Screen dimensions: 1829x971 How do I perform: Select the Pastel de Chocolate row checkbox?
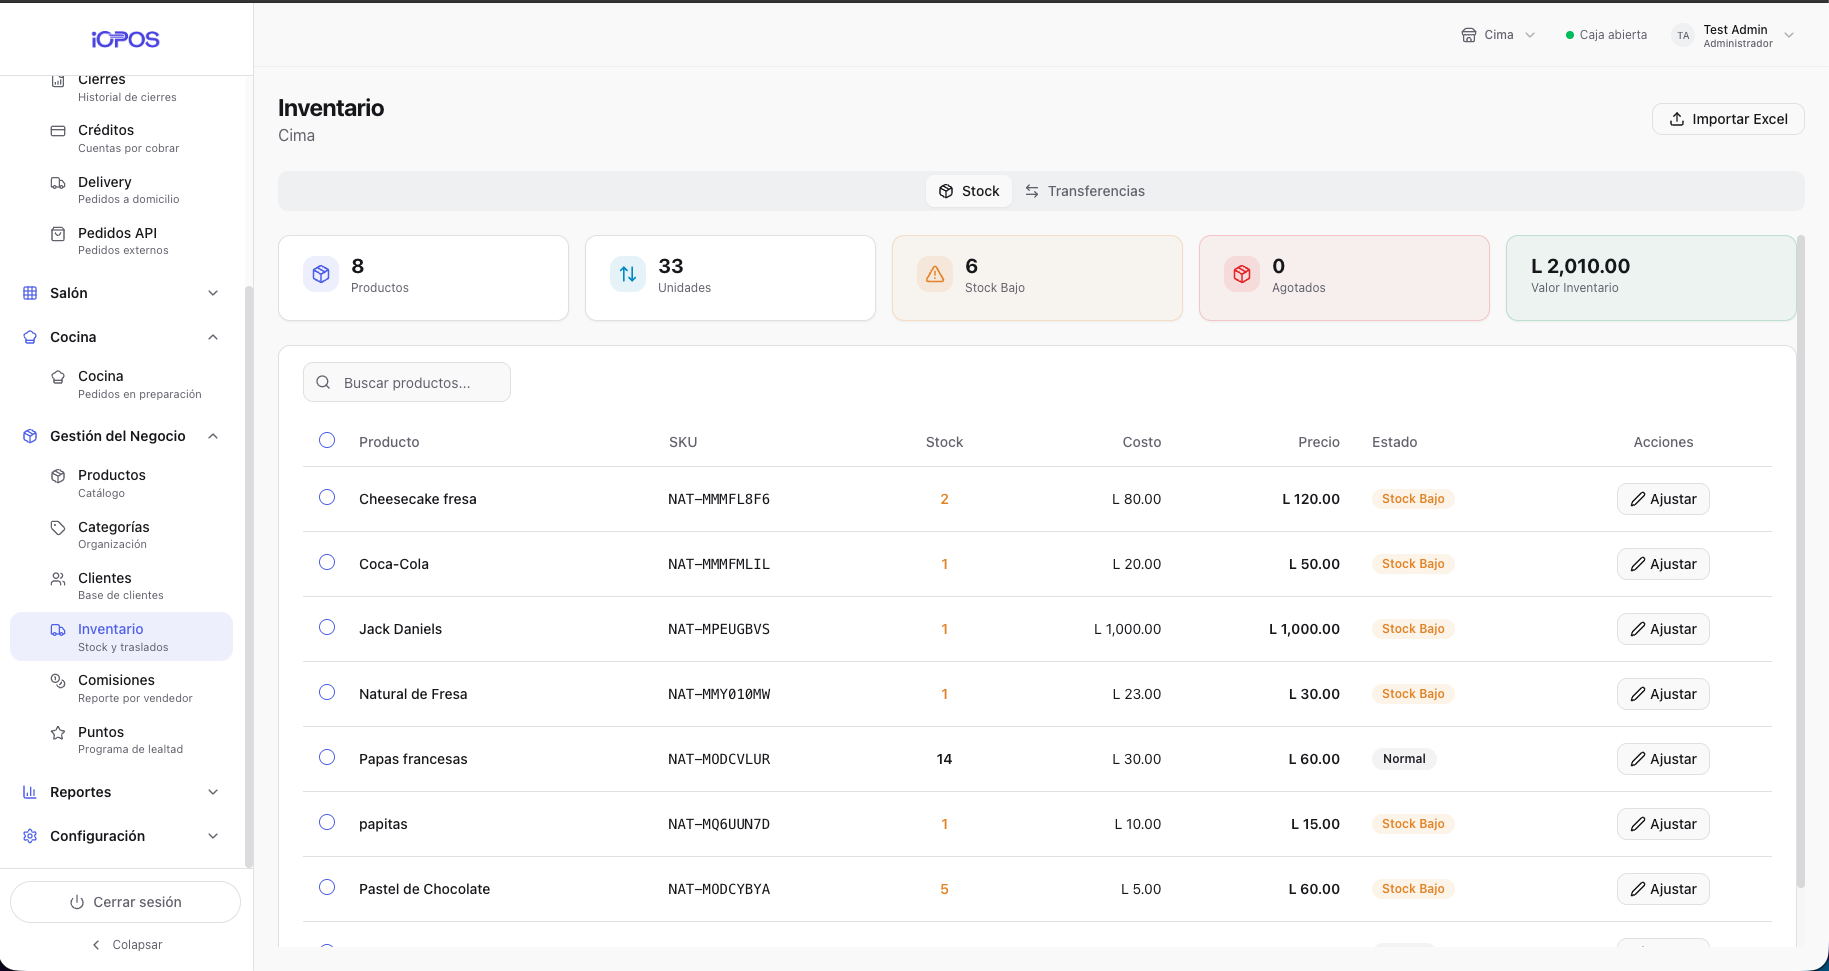[327, 887]
